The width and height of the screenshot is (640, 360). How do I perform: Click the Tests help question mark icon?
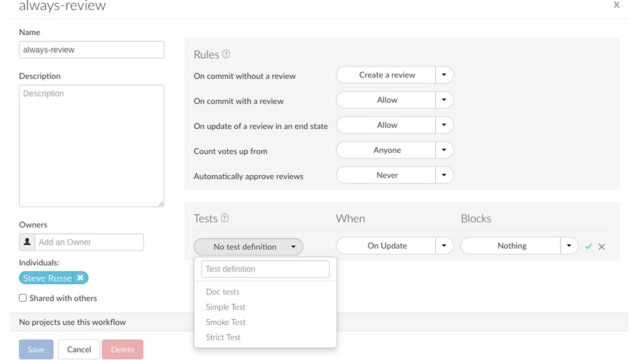225,218
